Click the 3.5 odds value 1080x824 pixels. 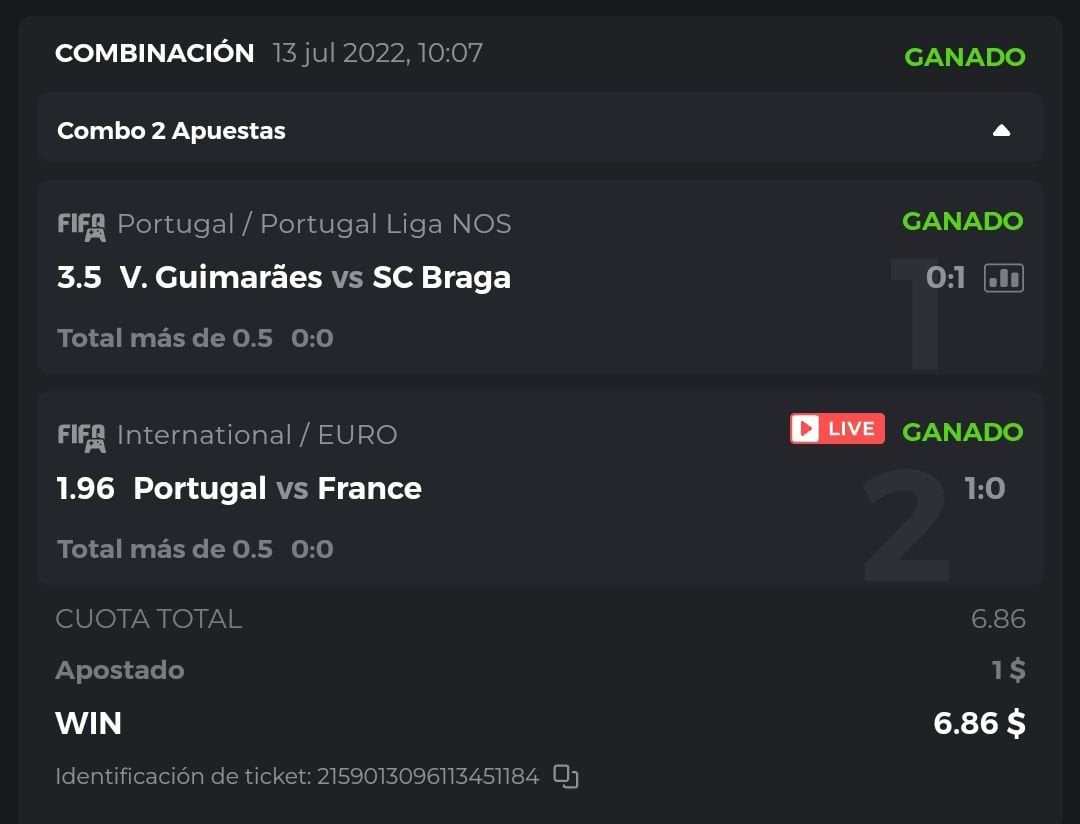(x=79, y=277)
